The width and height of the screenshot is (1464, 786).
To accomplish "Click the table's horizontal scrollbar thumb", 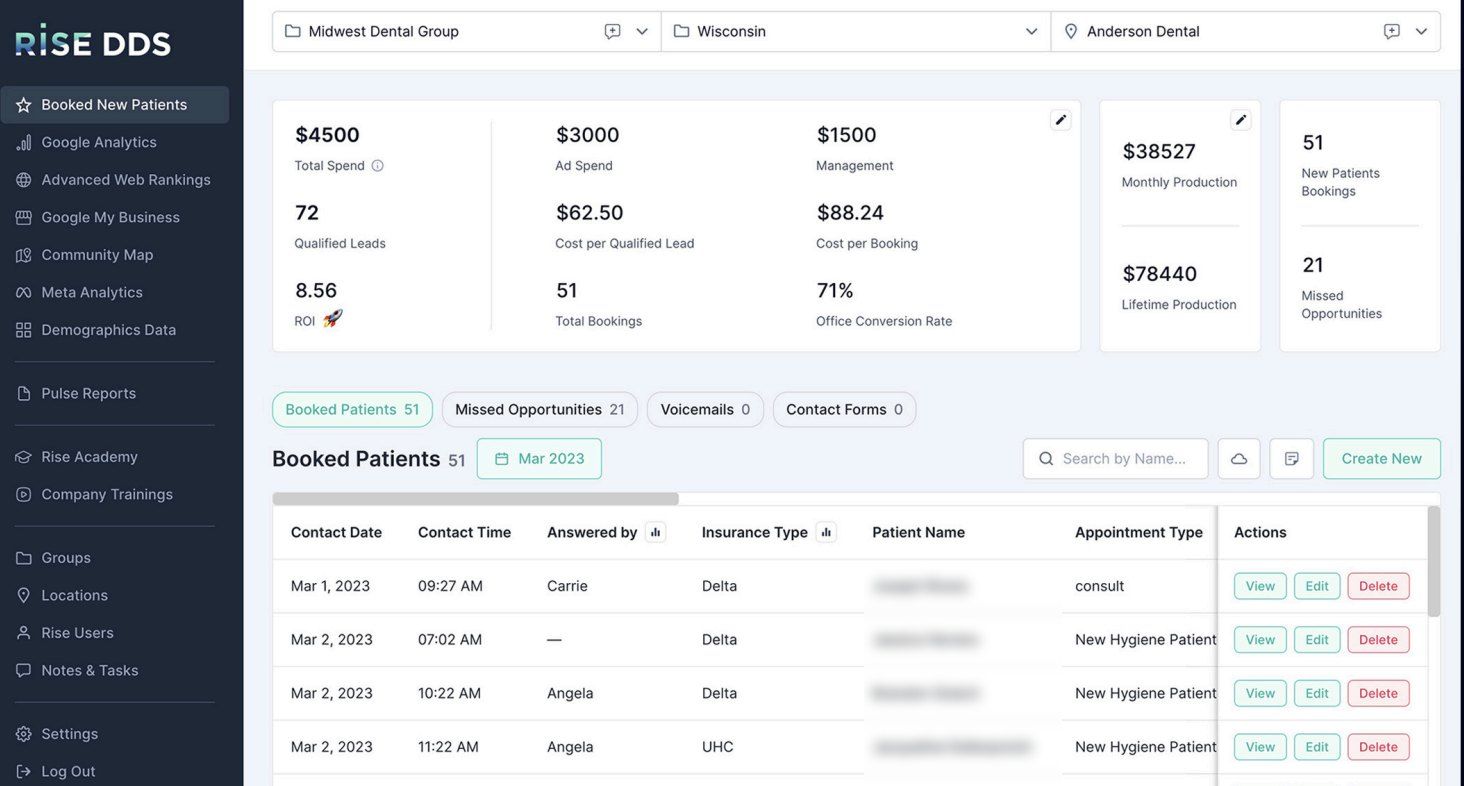I will click(x=475, y=499).
